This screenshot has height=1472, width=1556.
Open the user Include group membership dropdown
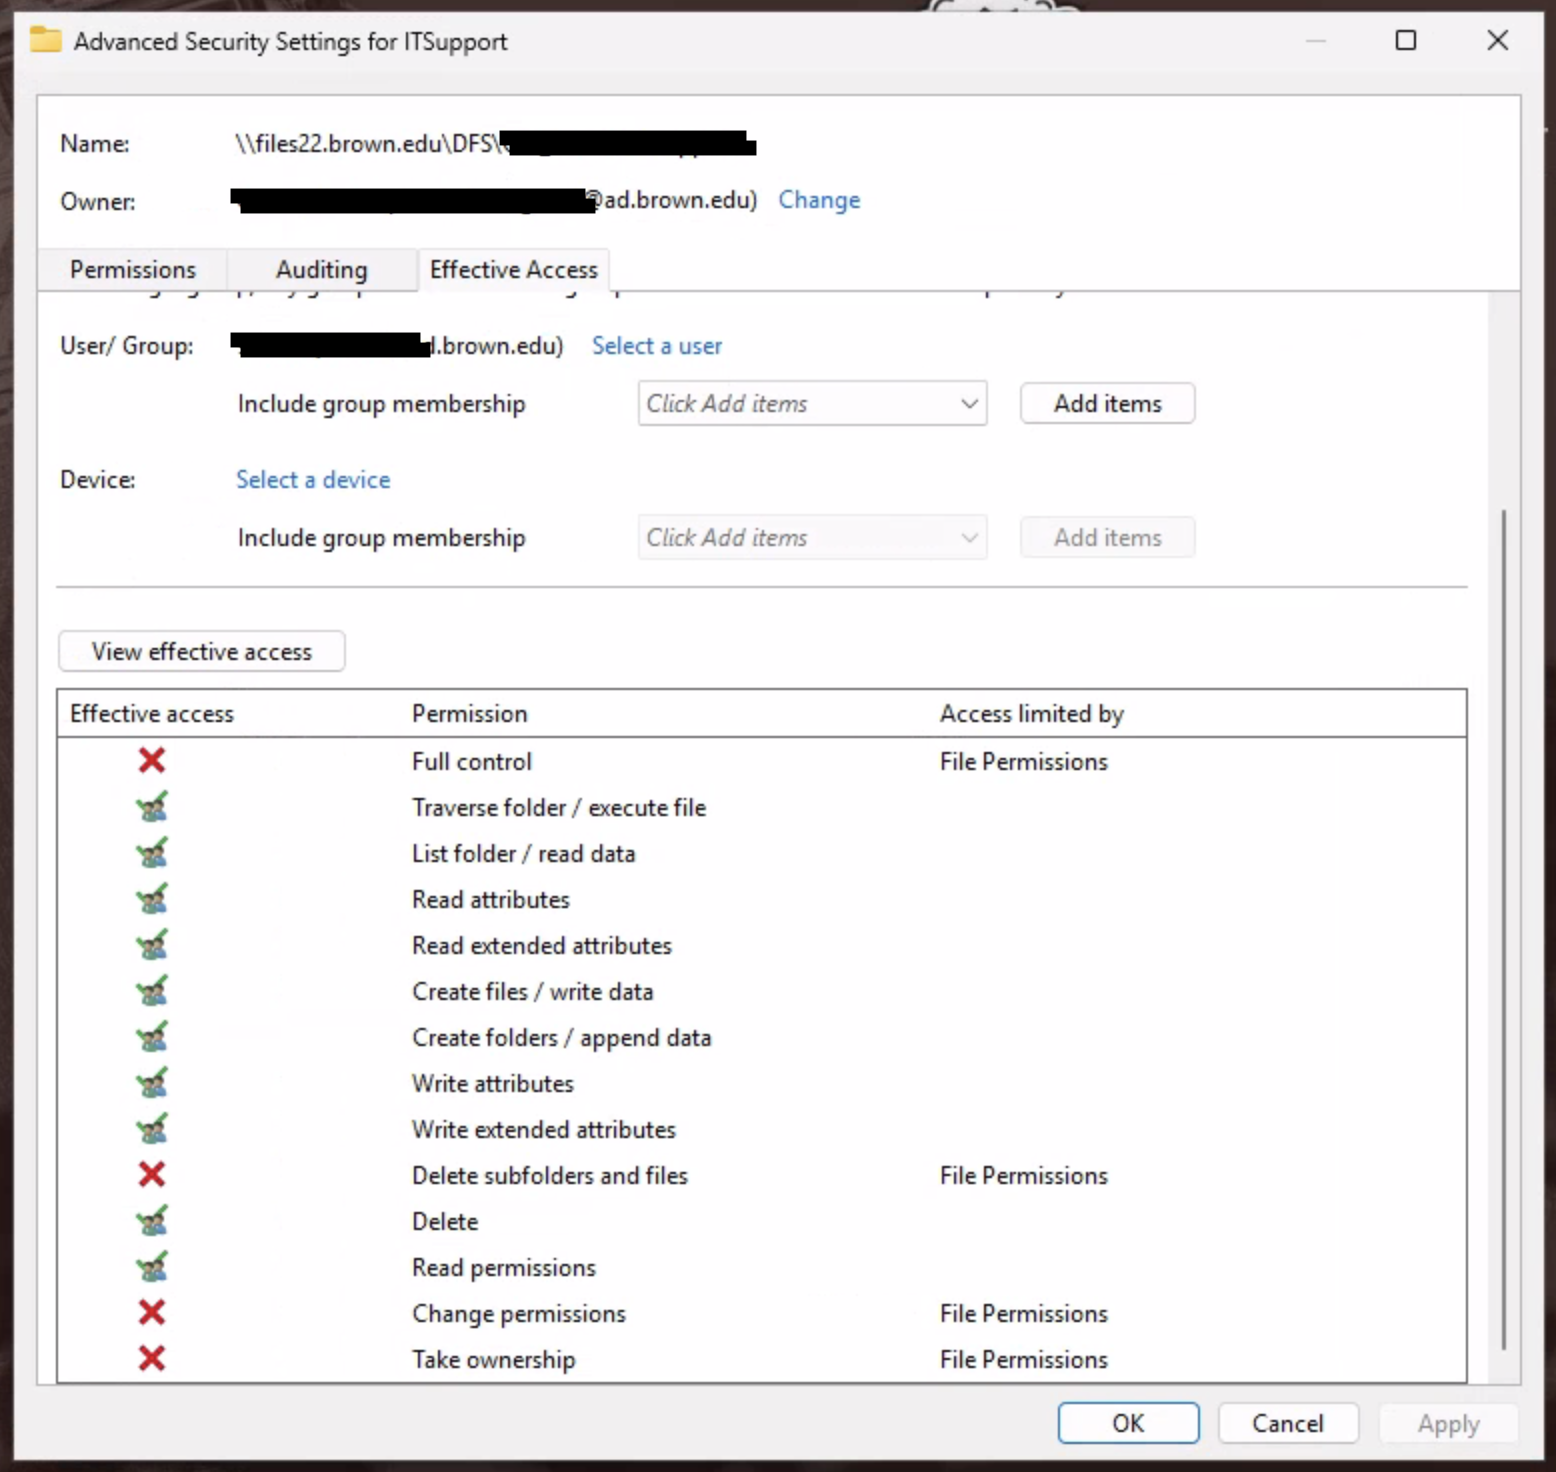812,403
